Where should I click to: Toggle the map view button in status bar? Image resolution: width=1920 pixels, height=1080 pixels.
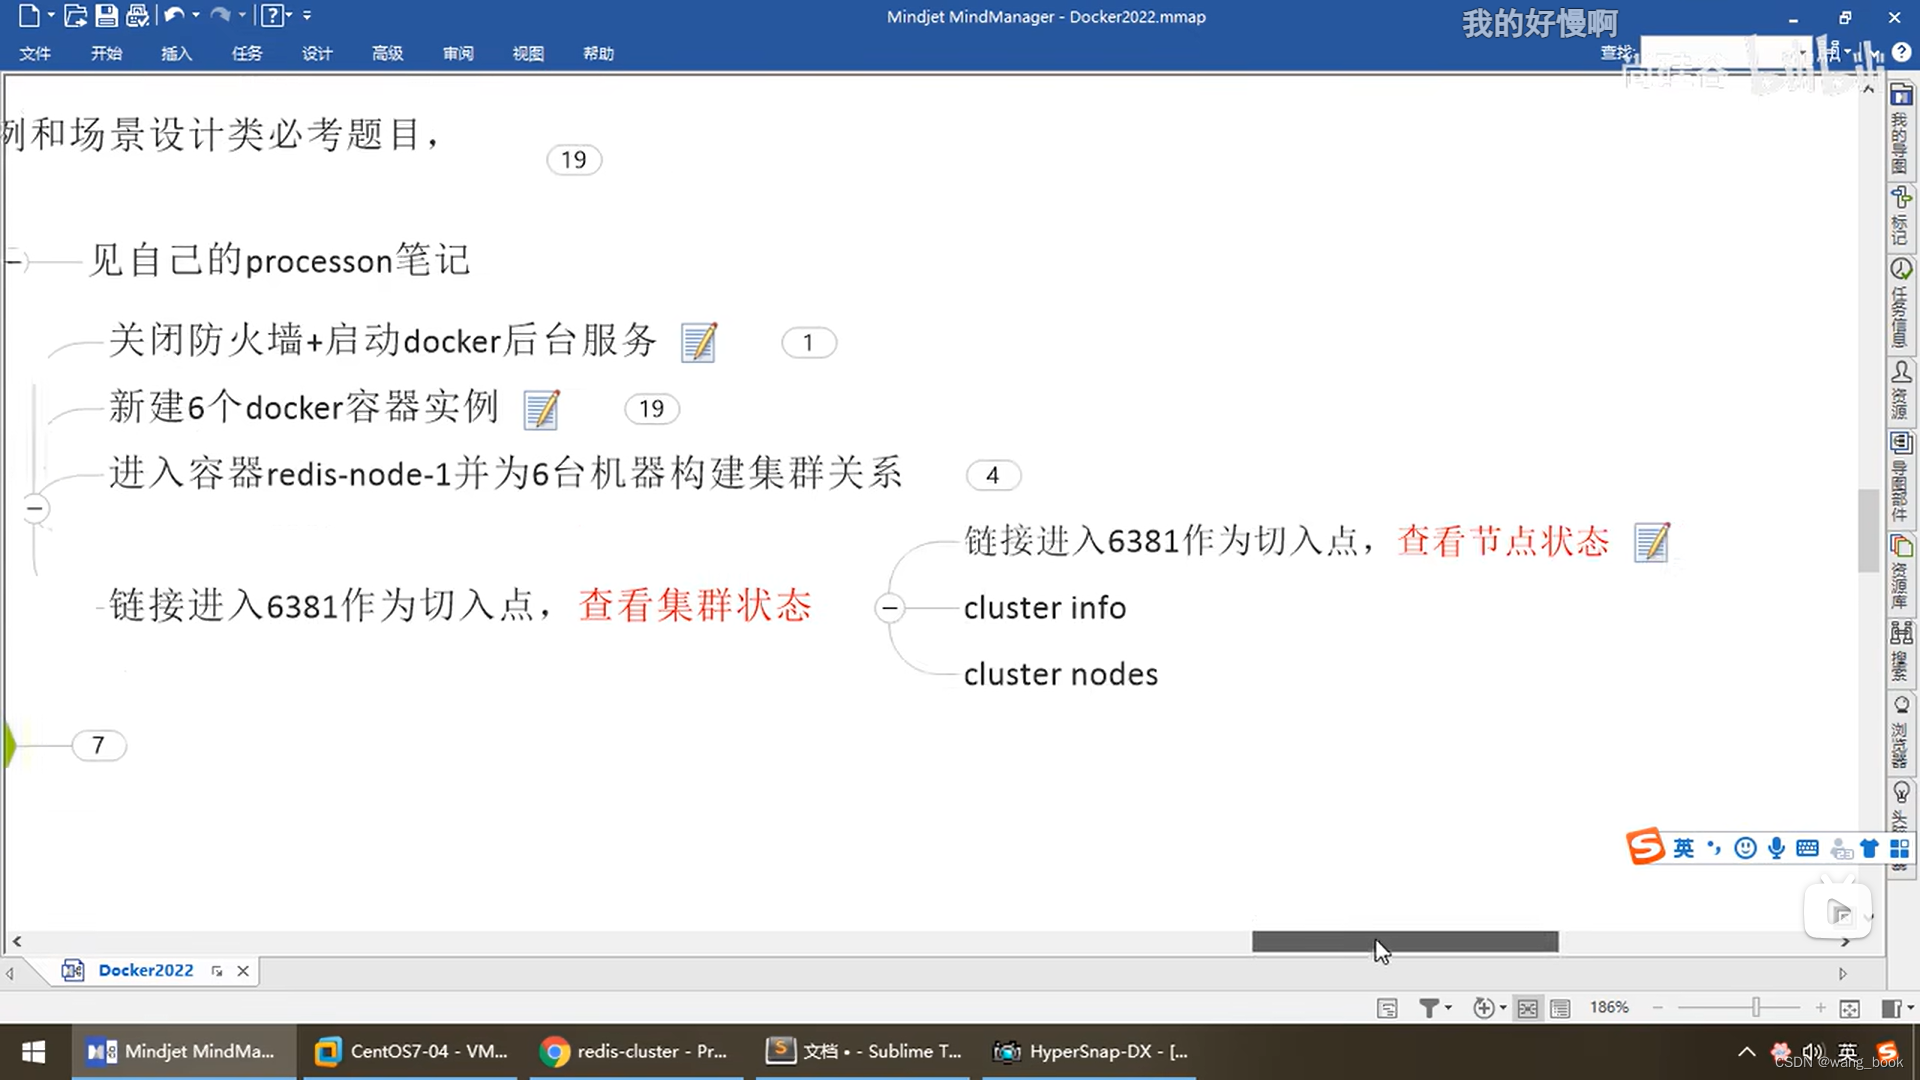[x=1527, y=1008]
